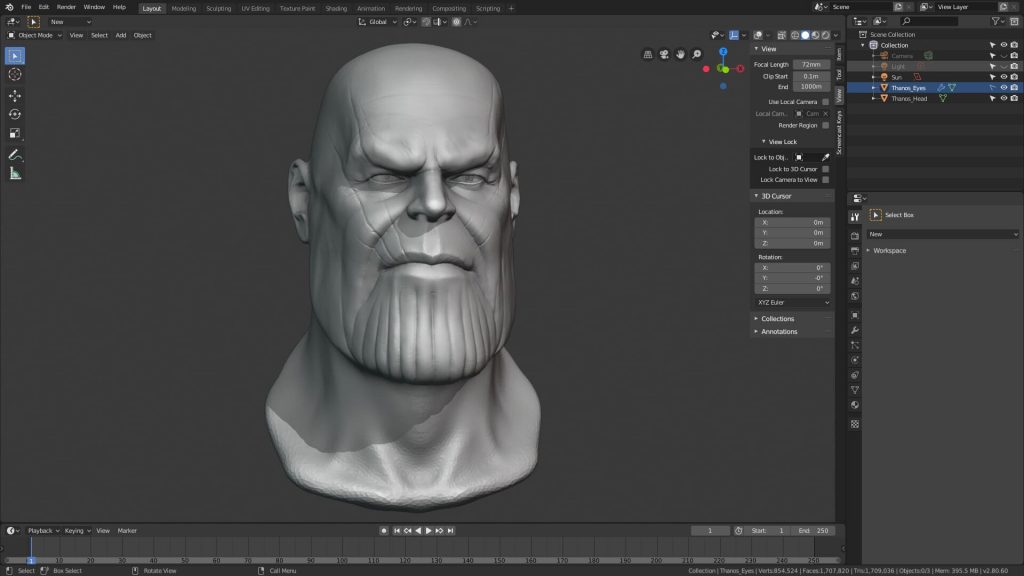
Task: Hide Thanos_Head with its eye icon
Action: [1004, 99]
